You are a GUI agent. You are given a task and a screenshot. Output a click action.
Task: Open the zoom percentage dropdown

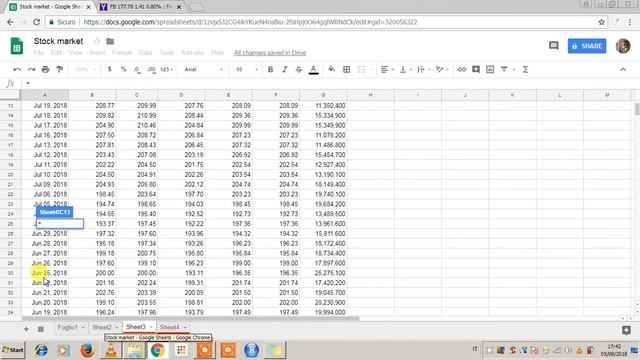85,69
